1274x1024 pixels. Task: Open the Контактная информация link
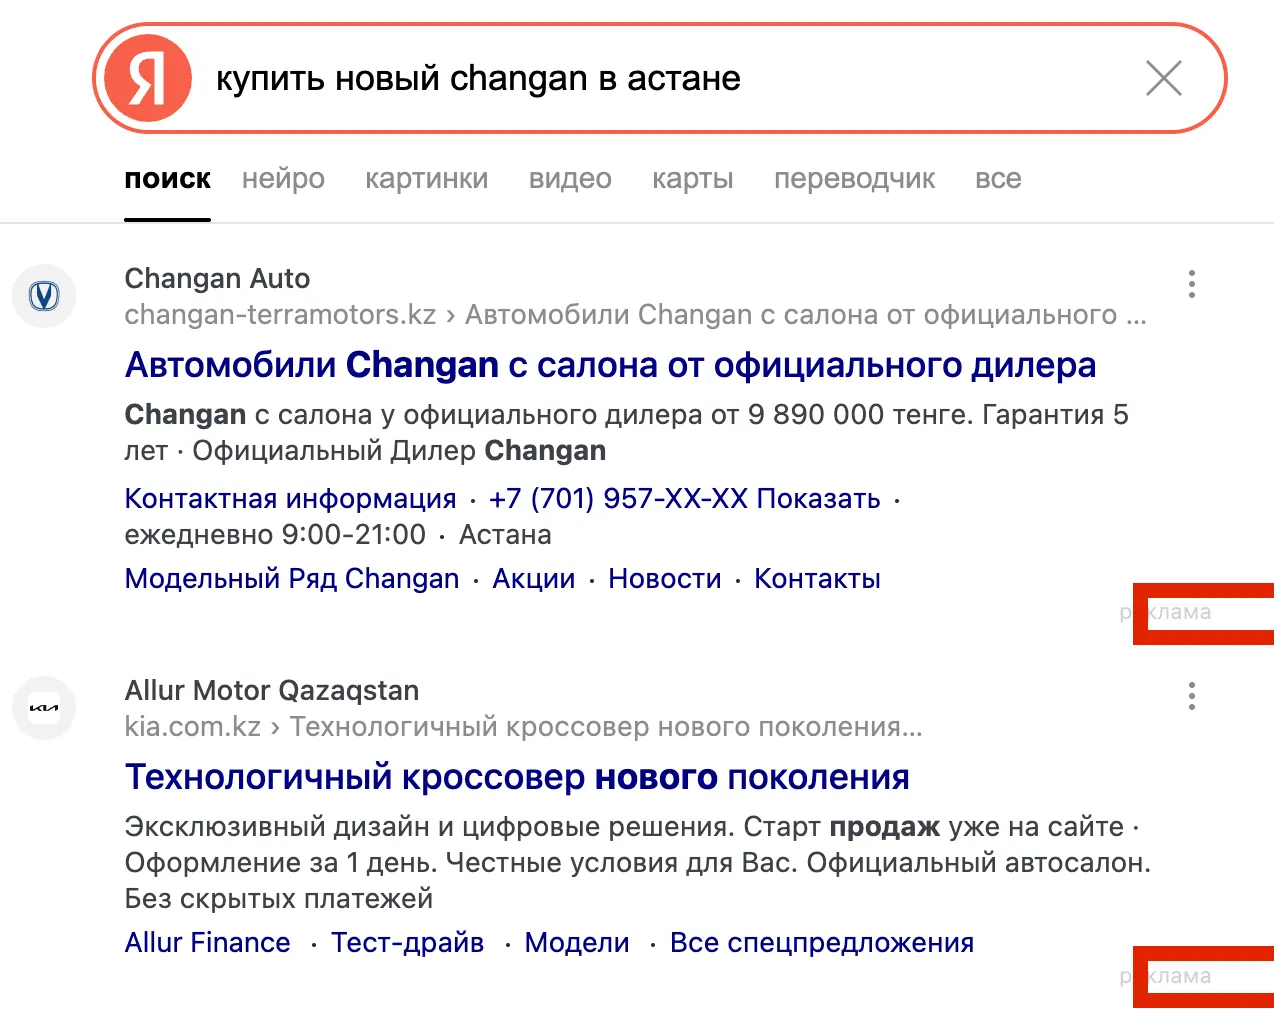(x=290, y=498)
